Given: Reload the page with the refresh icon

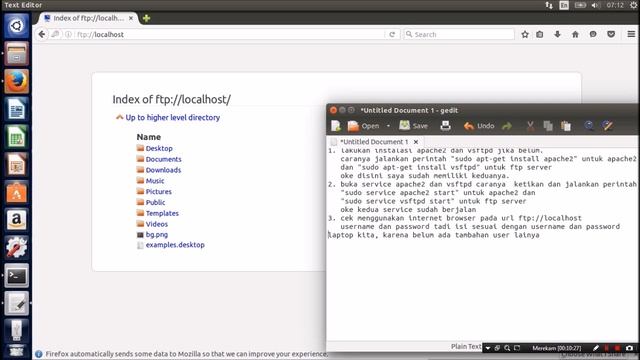Looking at the screenshot, I should (392, 34).
